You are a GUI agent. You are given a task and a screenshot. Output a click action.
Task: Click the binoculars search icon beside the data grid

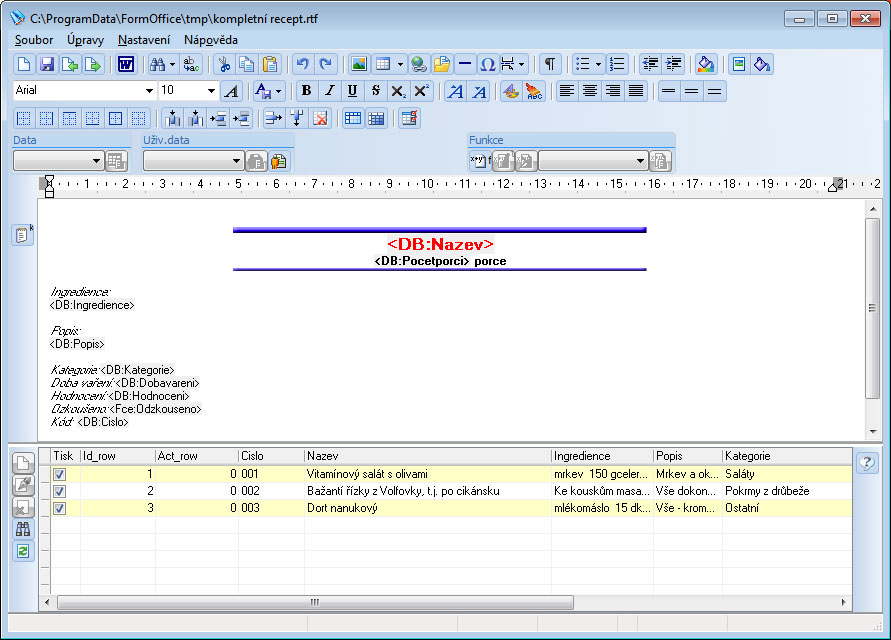click(x=23, y=529)
